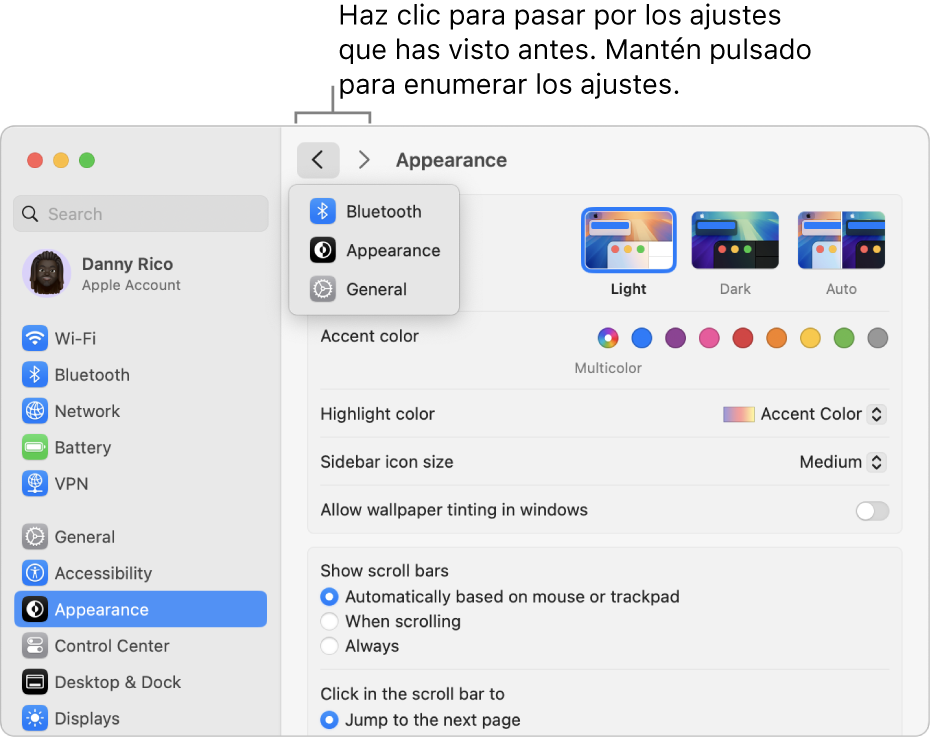This screenshot has height=739, width=931.
Task: Click the VPN sidebar icon
Action: 35,483
